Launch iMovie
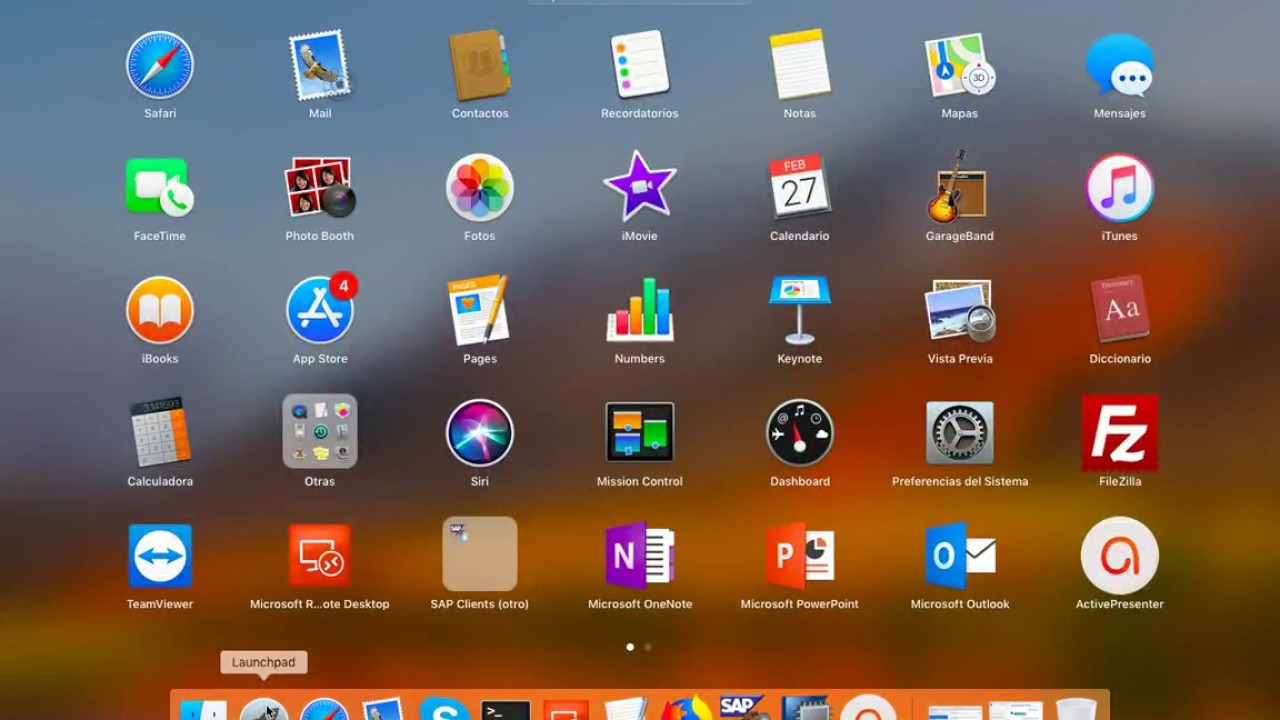 640,188
